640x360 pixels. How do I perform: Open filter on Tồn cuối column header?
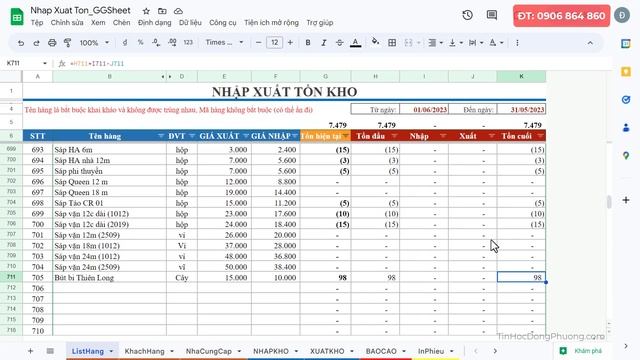[540, 136]
